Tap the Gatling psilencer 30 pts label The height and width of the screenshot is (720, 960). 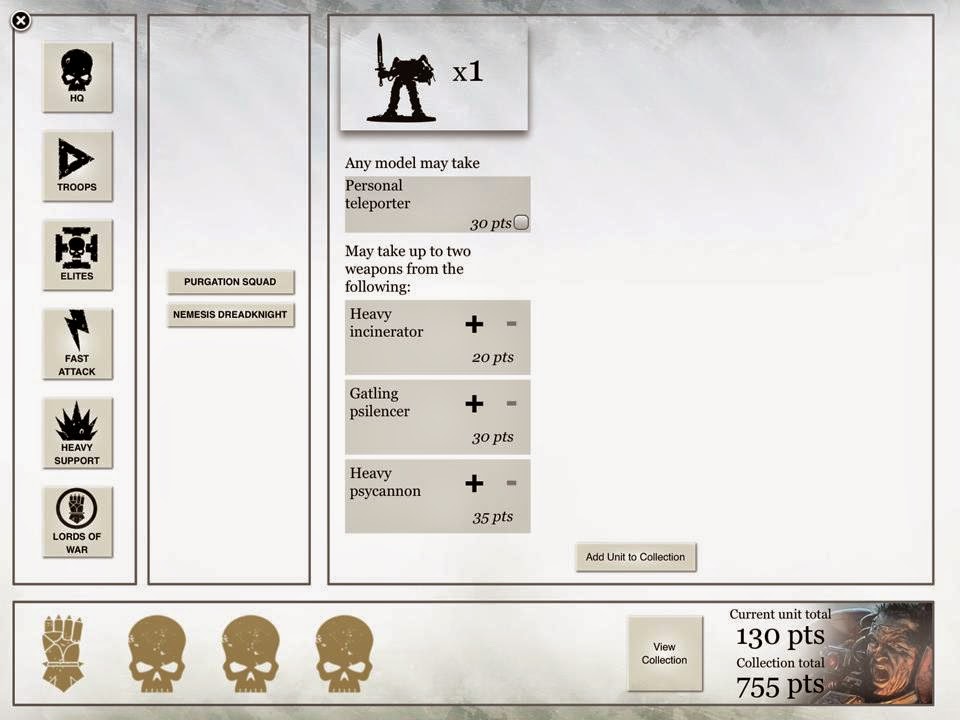coord(493,437)
